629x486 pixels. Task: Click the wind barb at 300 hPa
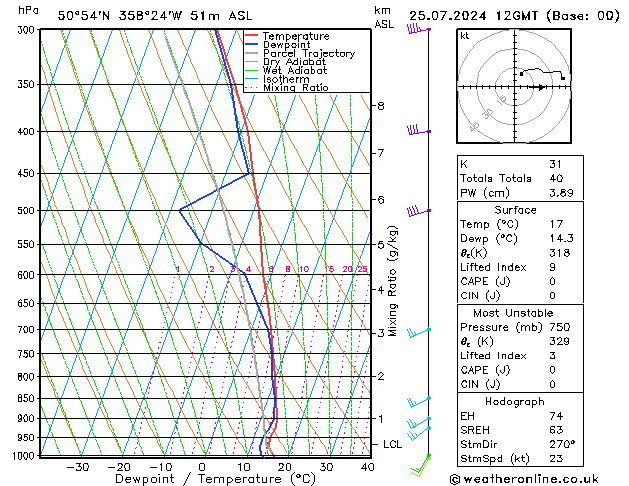418,29
